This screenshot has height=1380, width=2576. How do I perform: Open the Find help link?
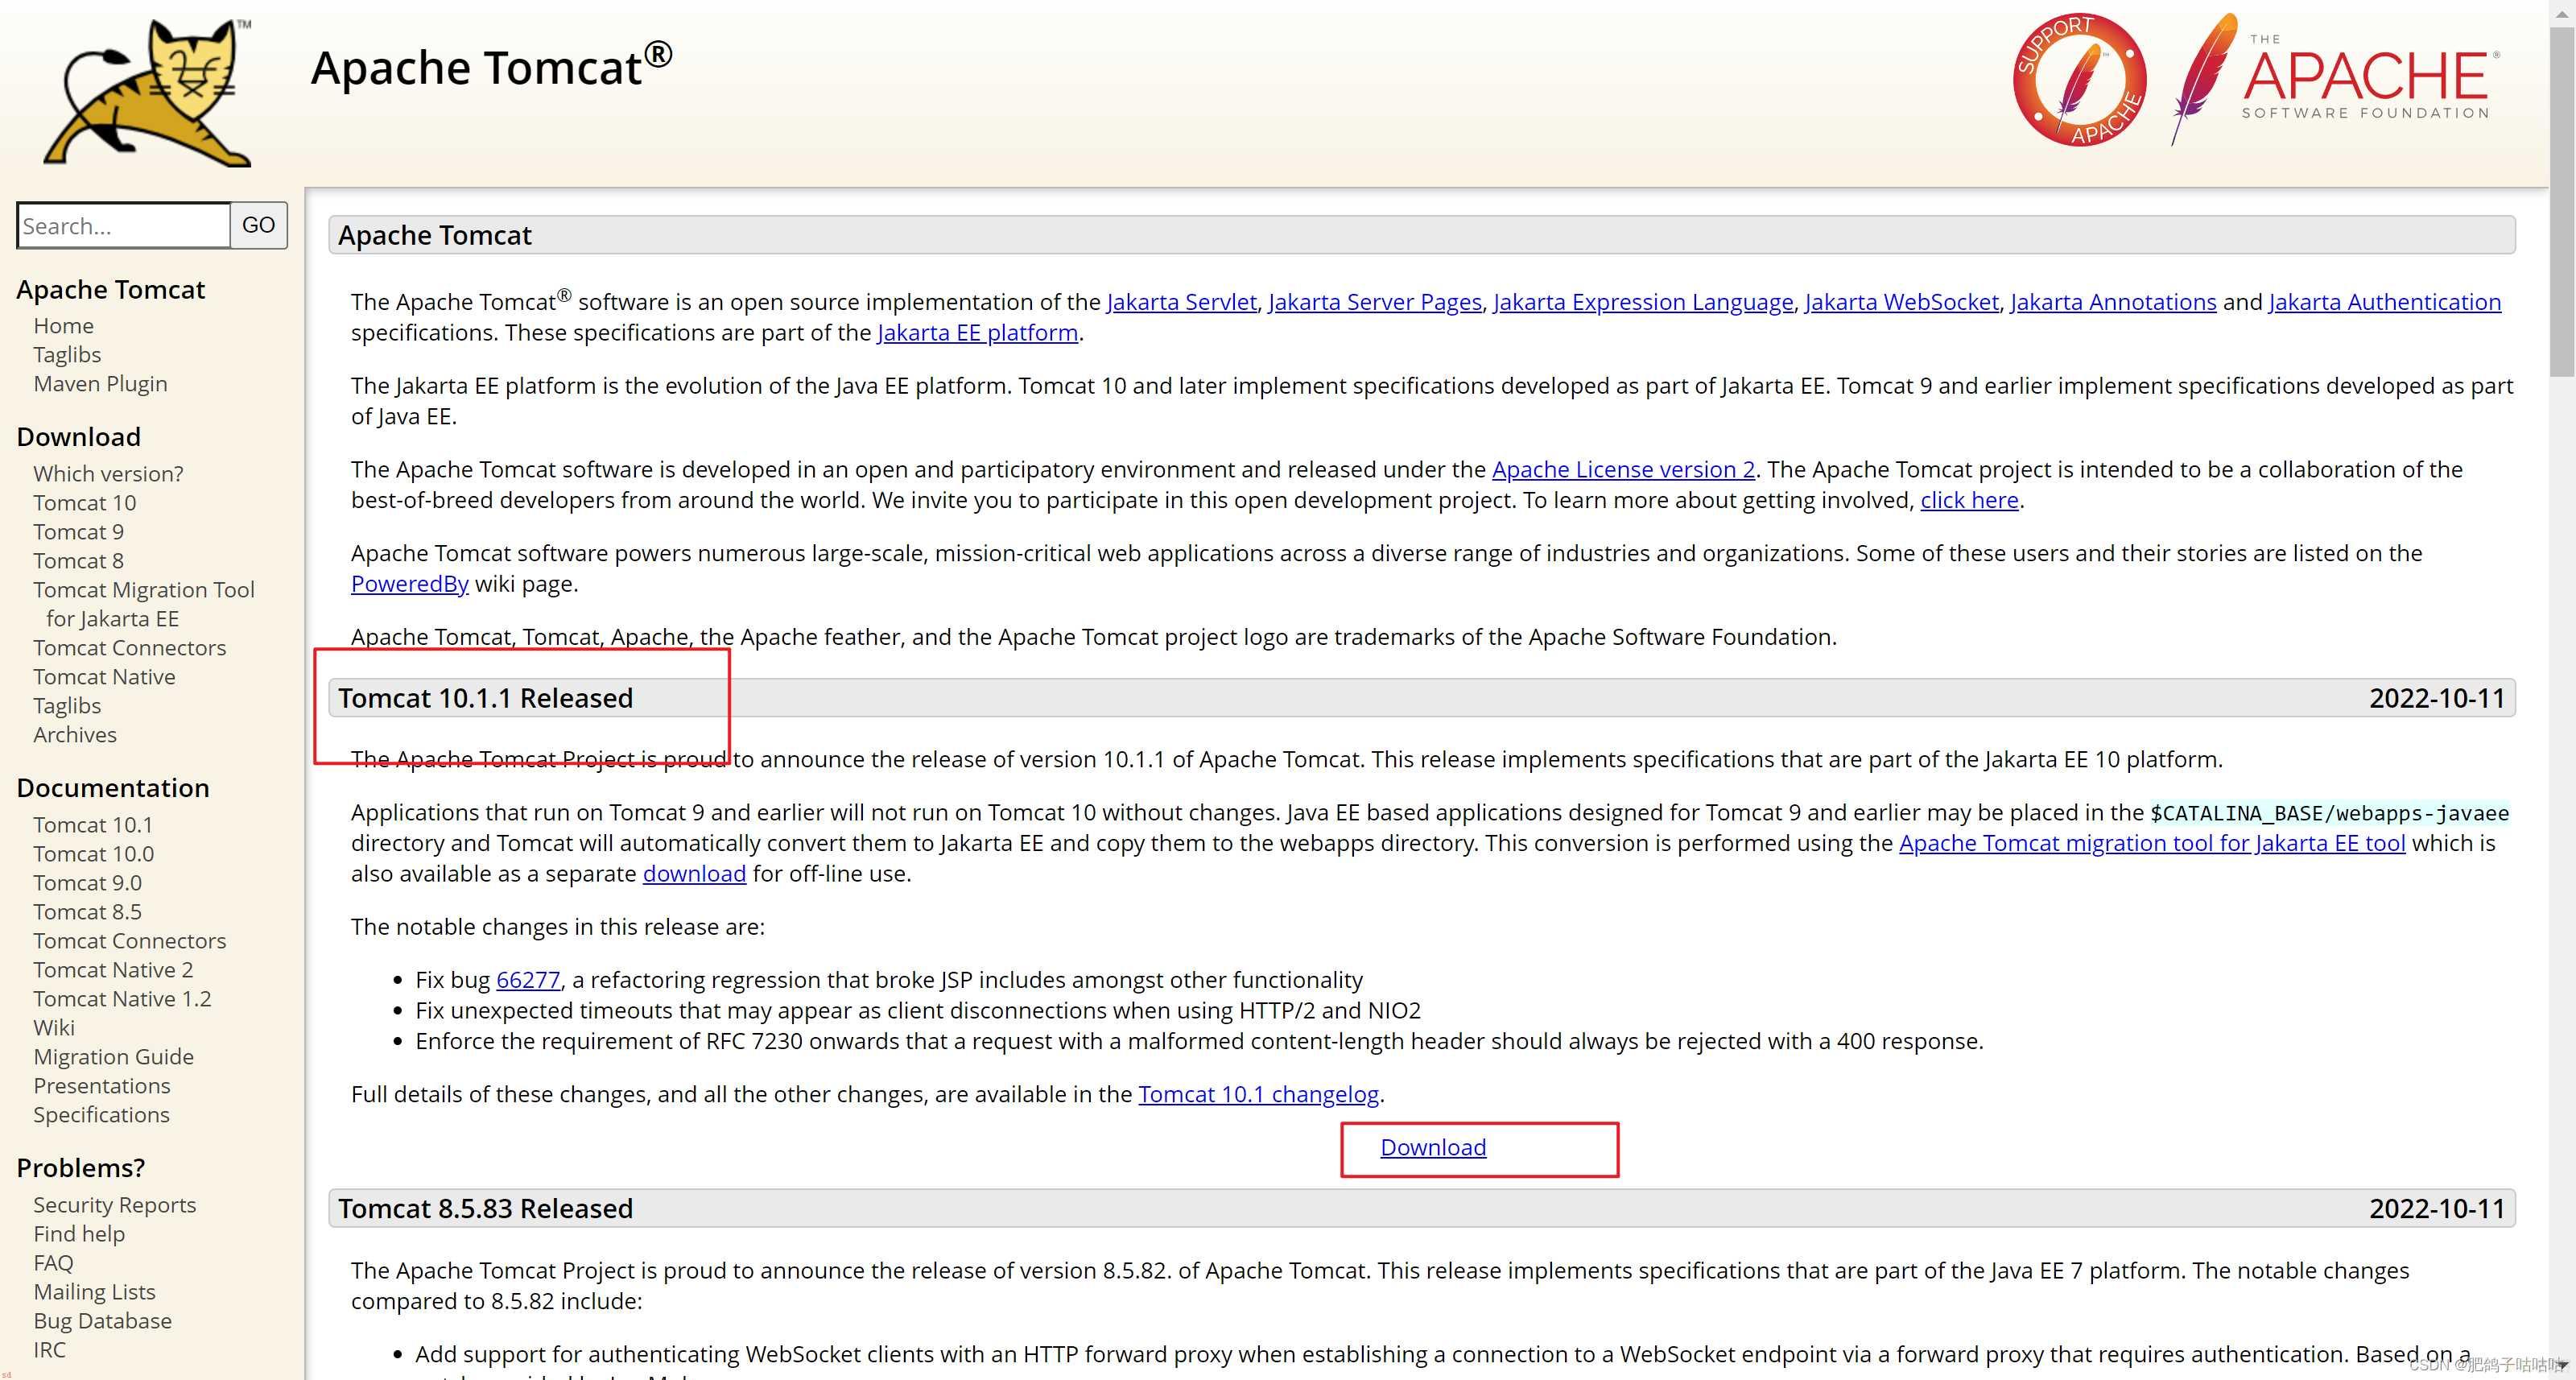click(79, 1234)
